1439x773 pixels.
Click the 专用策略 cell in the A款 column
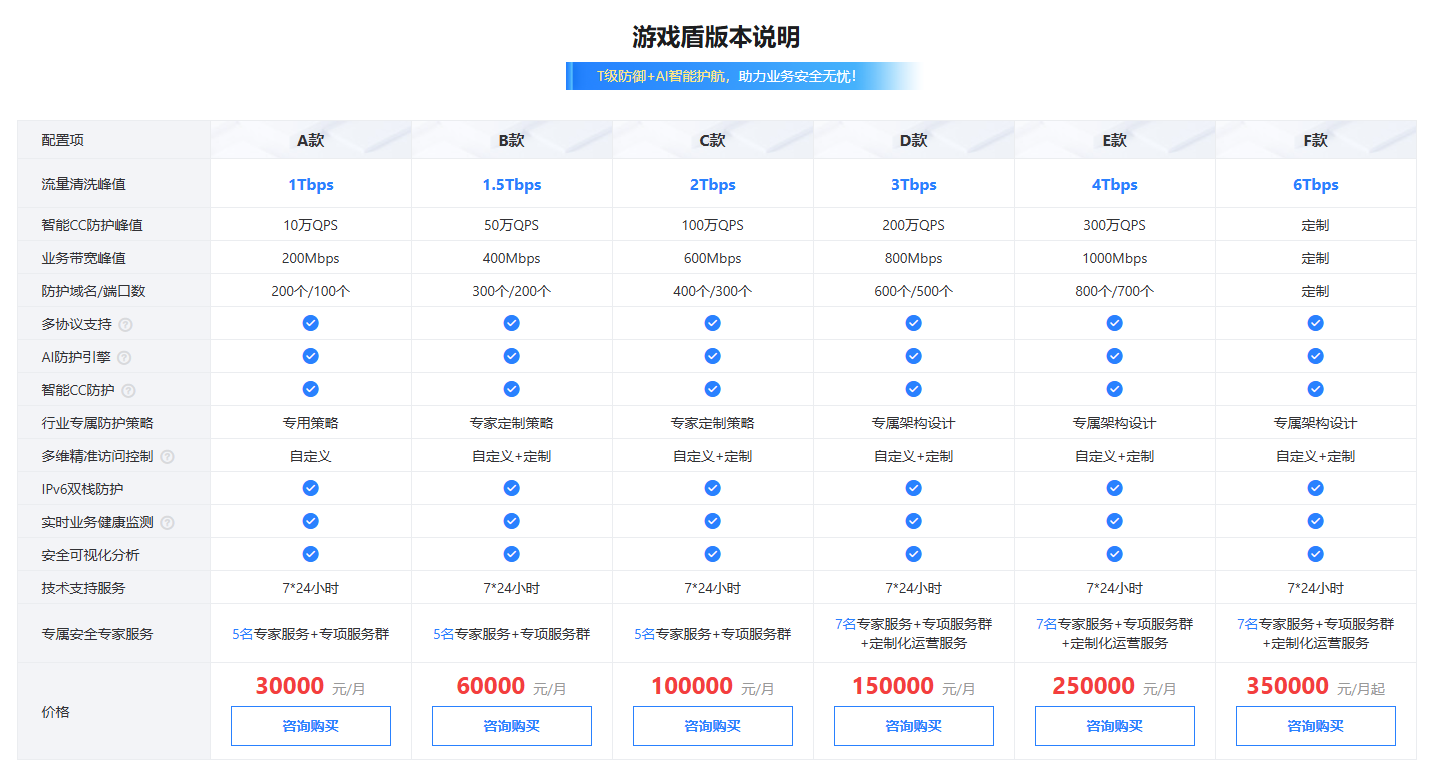pos(311,423)
